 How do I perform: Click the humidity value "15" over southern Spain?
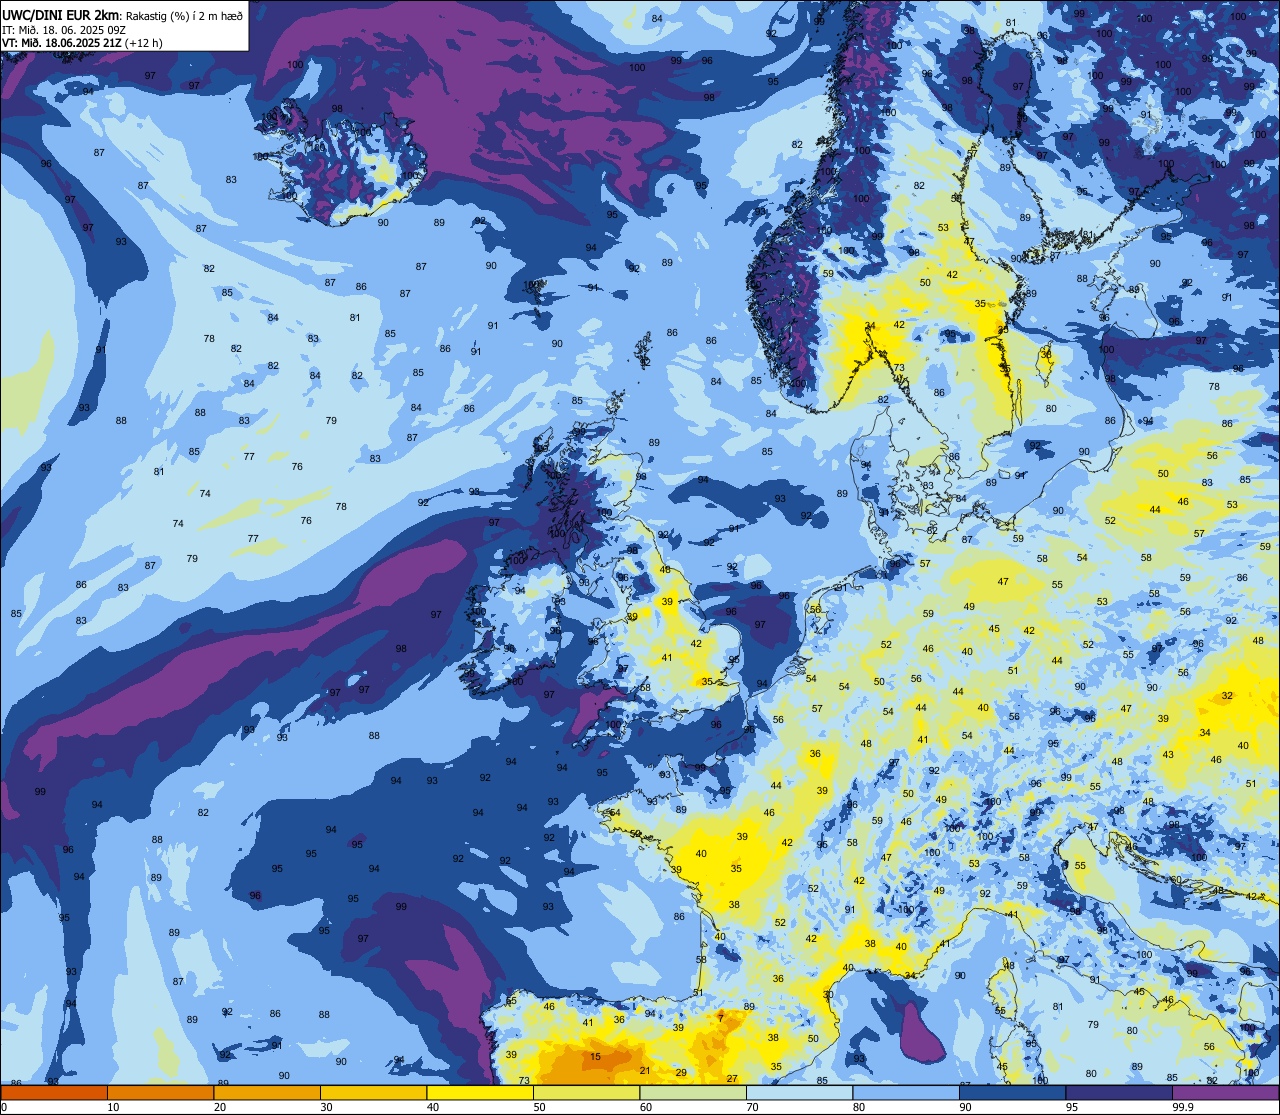(x=596, y=1056)
